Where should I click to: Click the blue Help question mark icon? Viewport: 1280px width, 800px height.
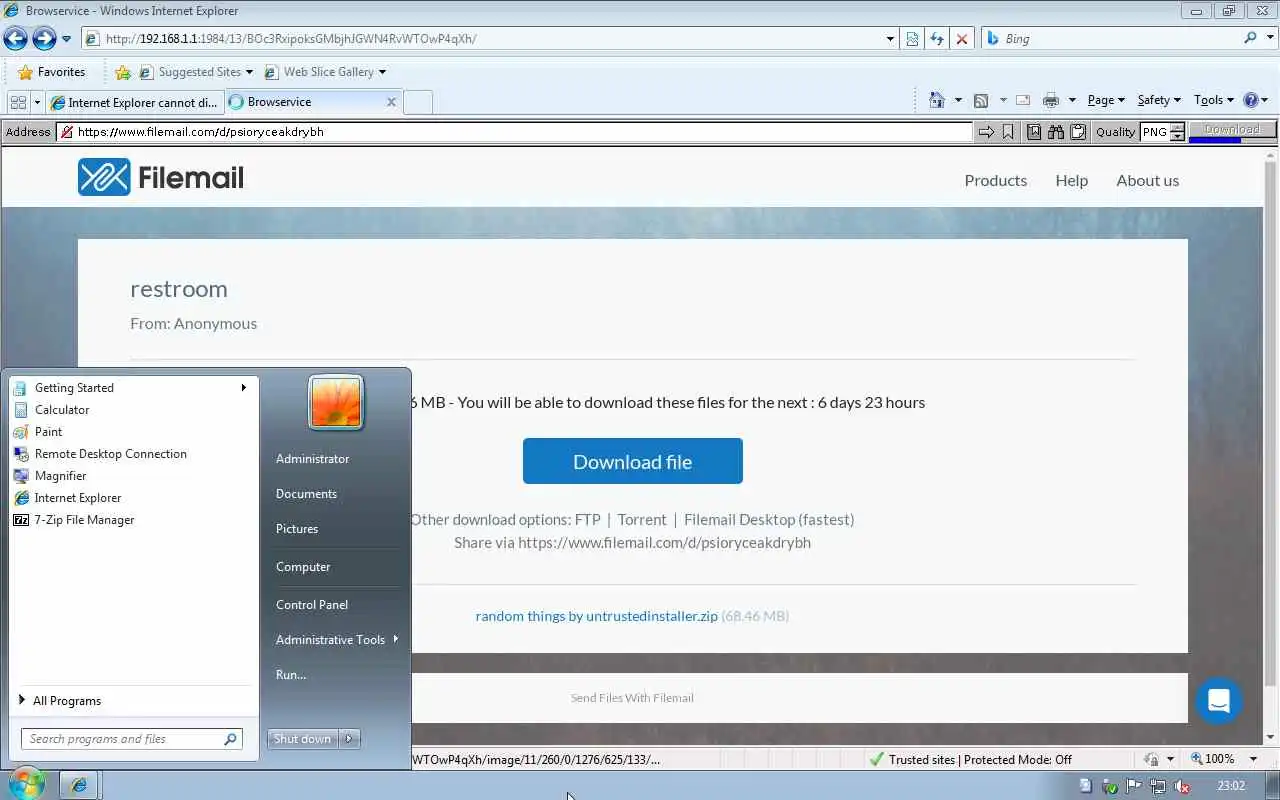click(1250, 100)
